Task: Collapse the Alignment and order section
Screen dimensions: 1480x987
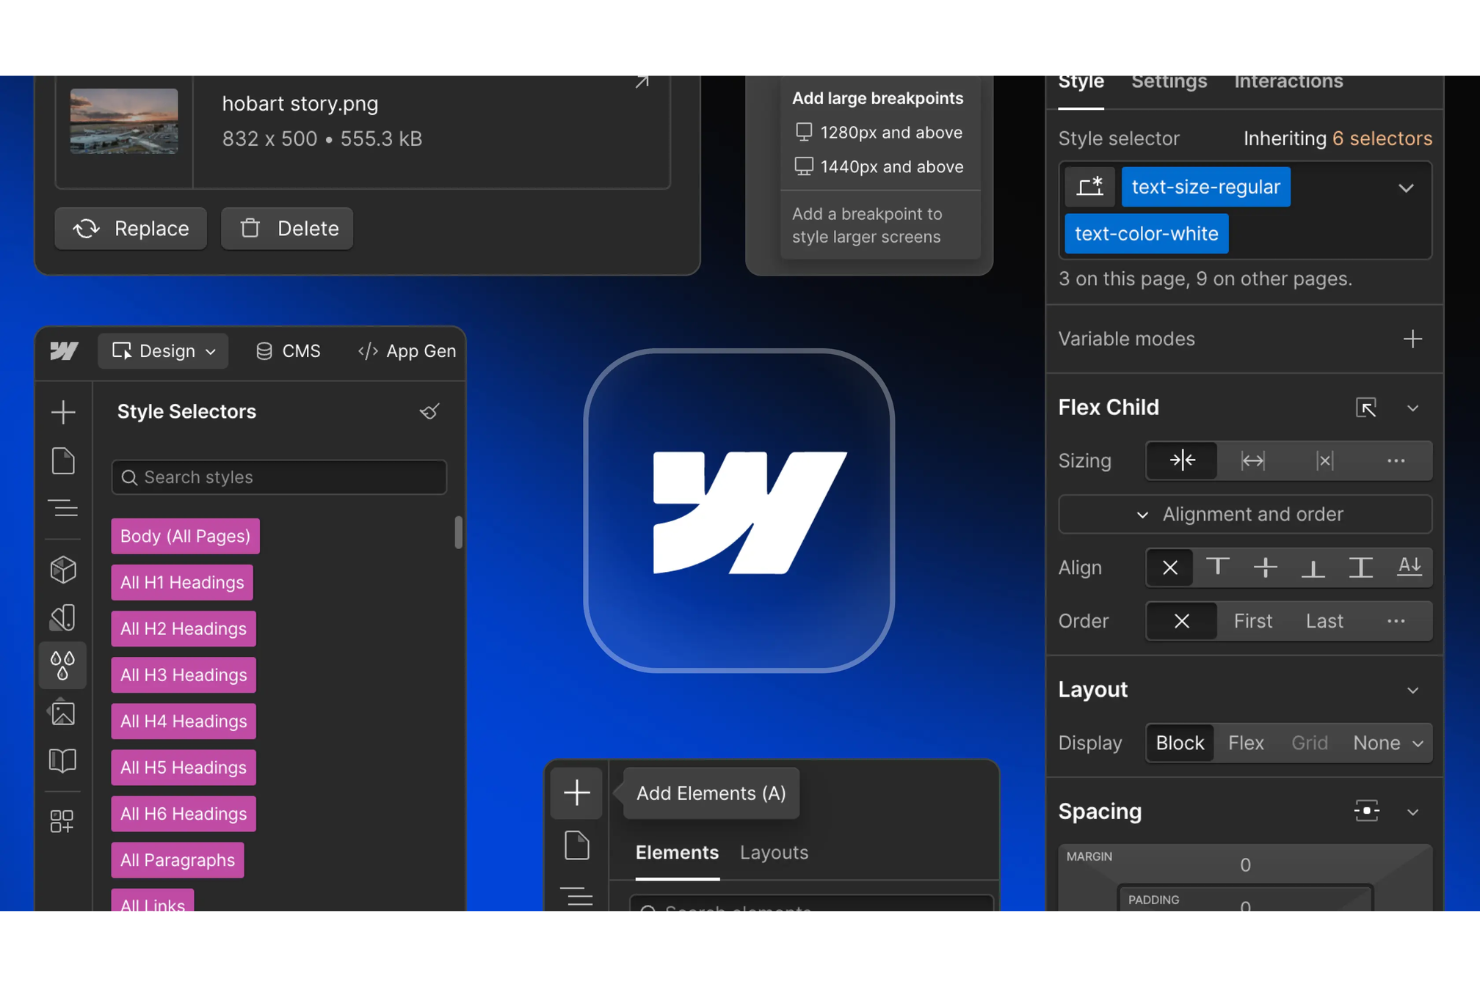Action: 1143,514
